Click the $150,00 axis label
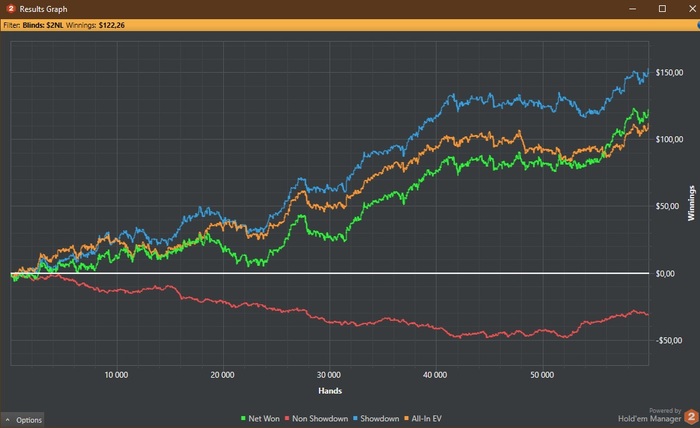Image resolution: width=700 pixels, height=428 pixels. click(669, 72)
